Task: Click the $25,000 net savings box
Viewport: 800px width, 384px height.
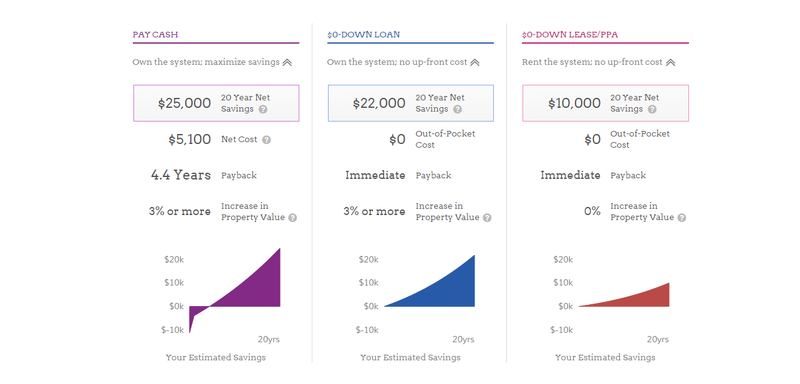Action: [216, 103]
